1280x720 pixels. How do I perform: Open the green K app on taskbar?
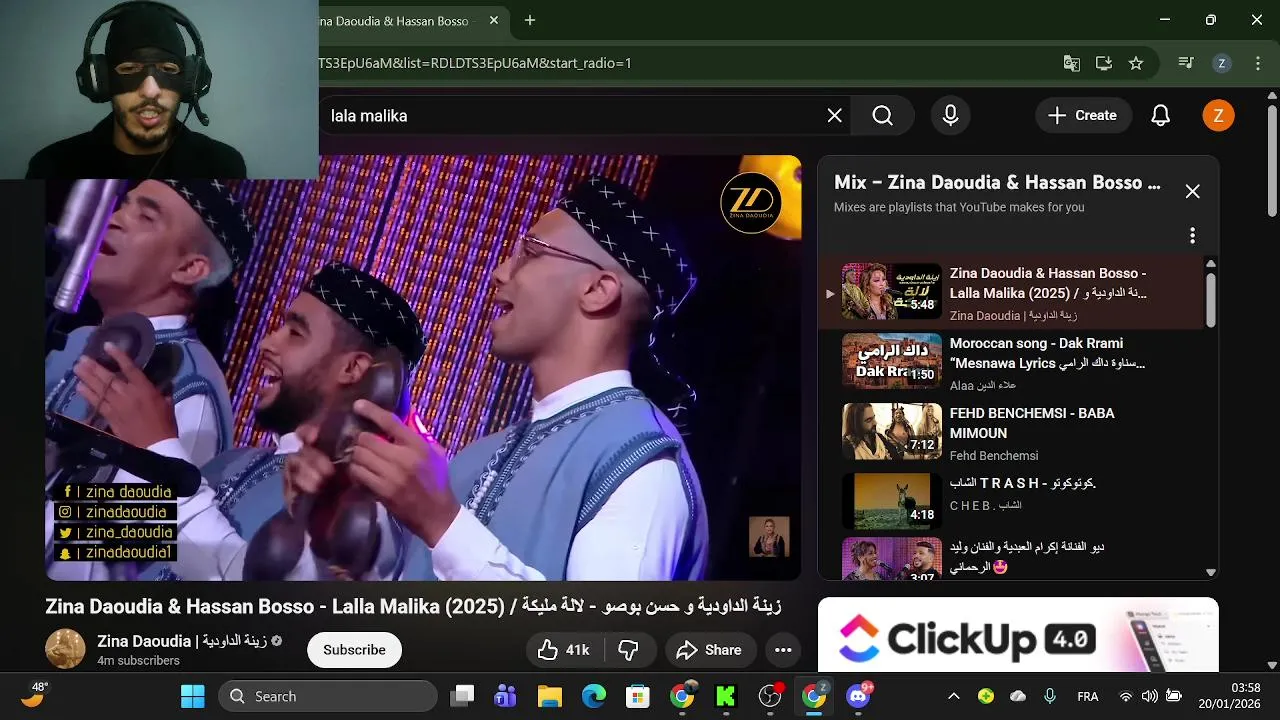[x=726, y=696]
